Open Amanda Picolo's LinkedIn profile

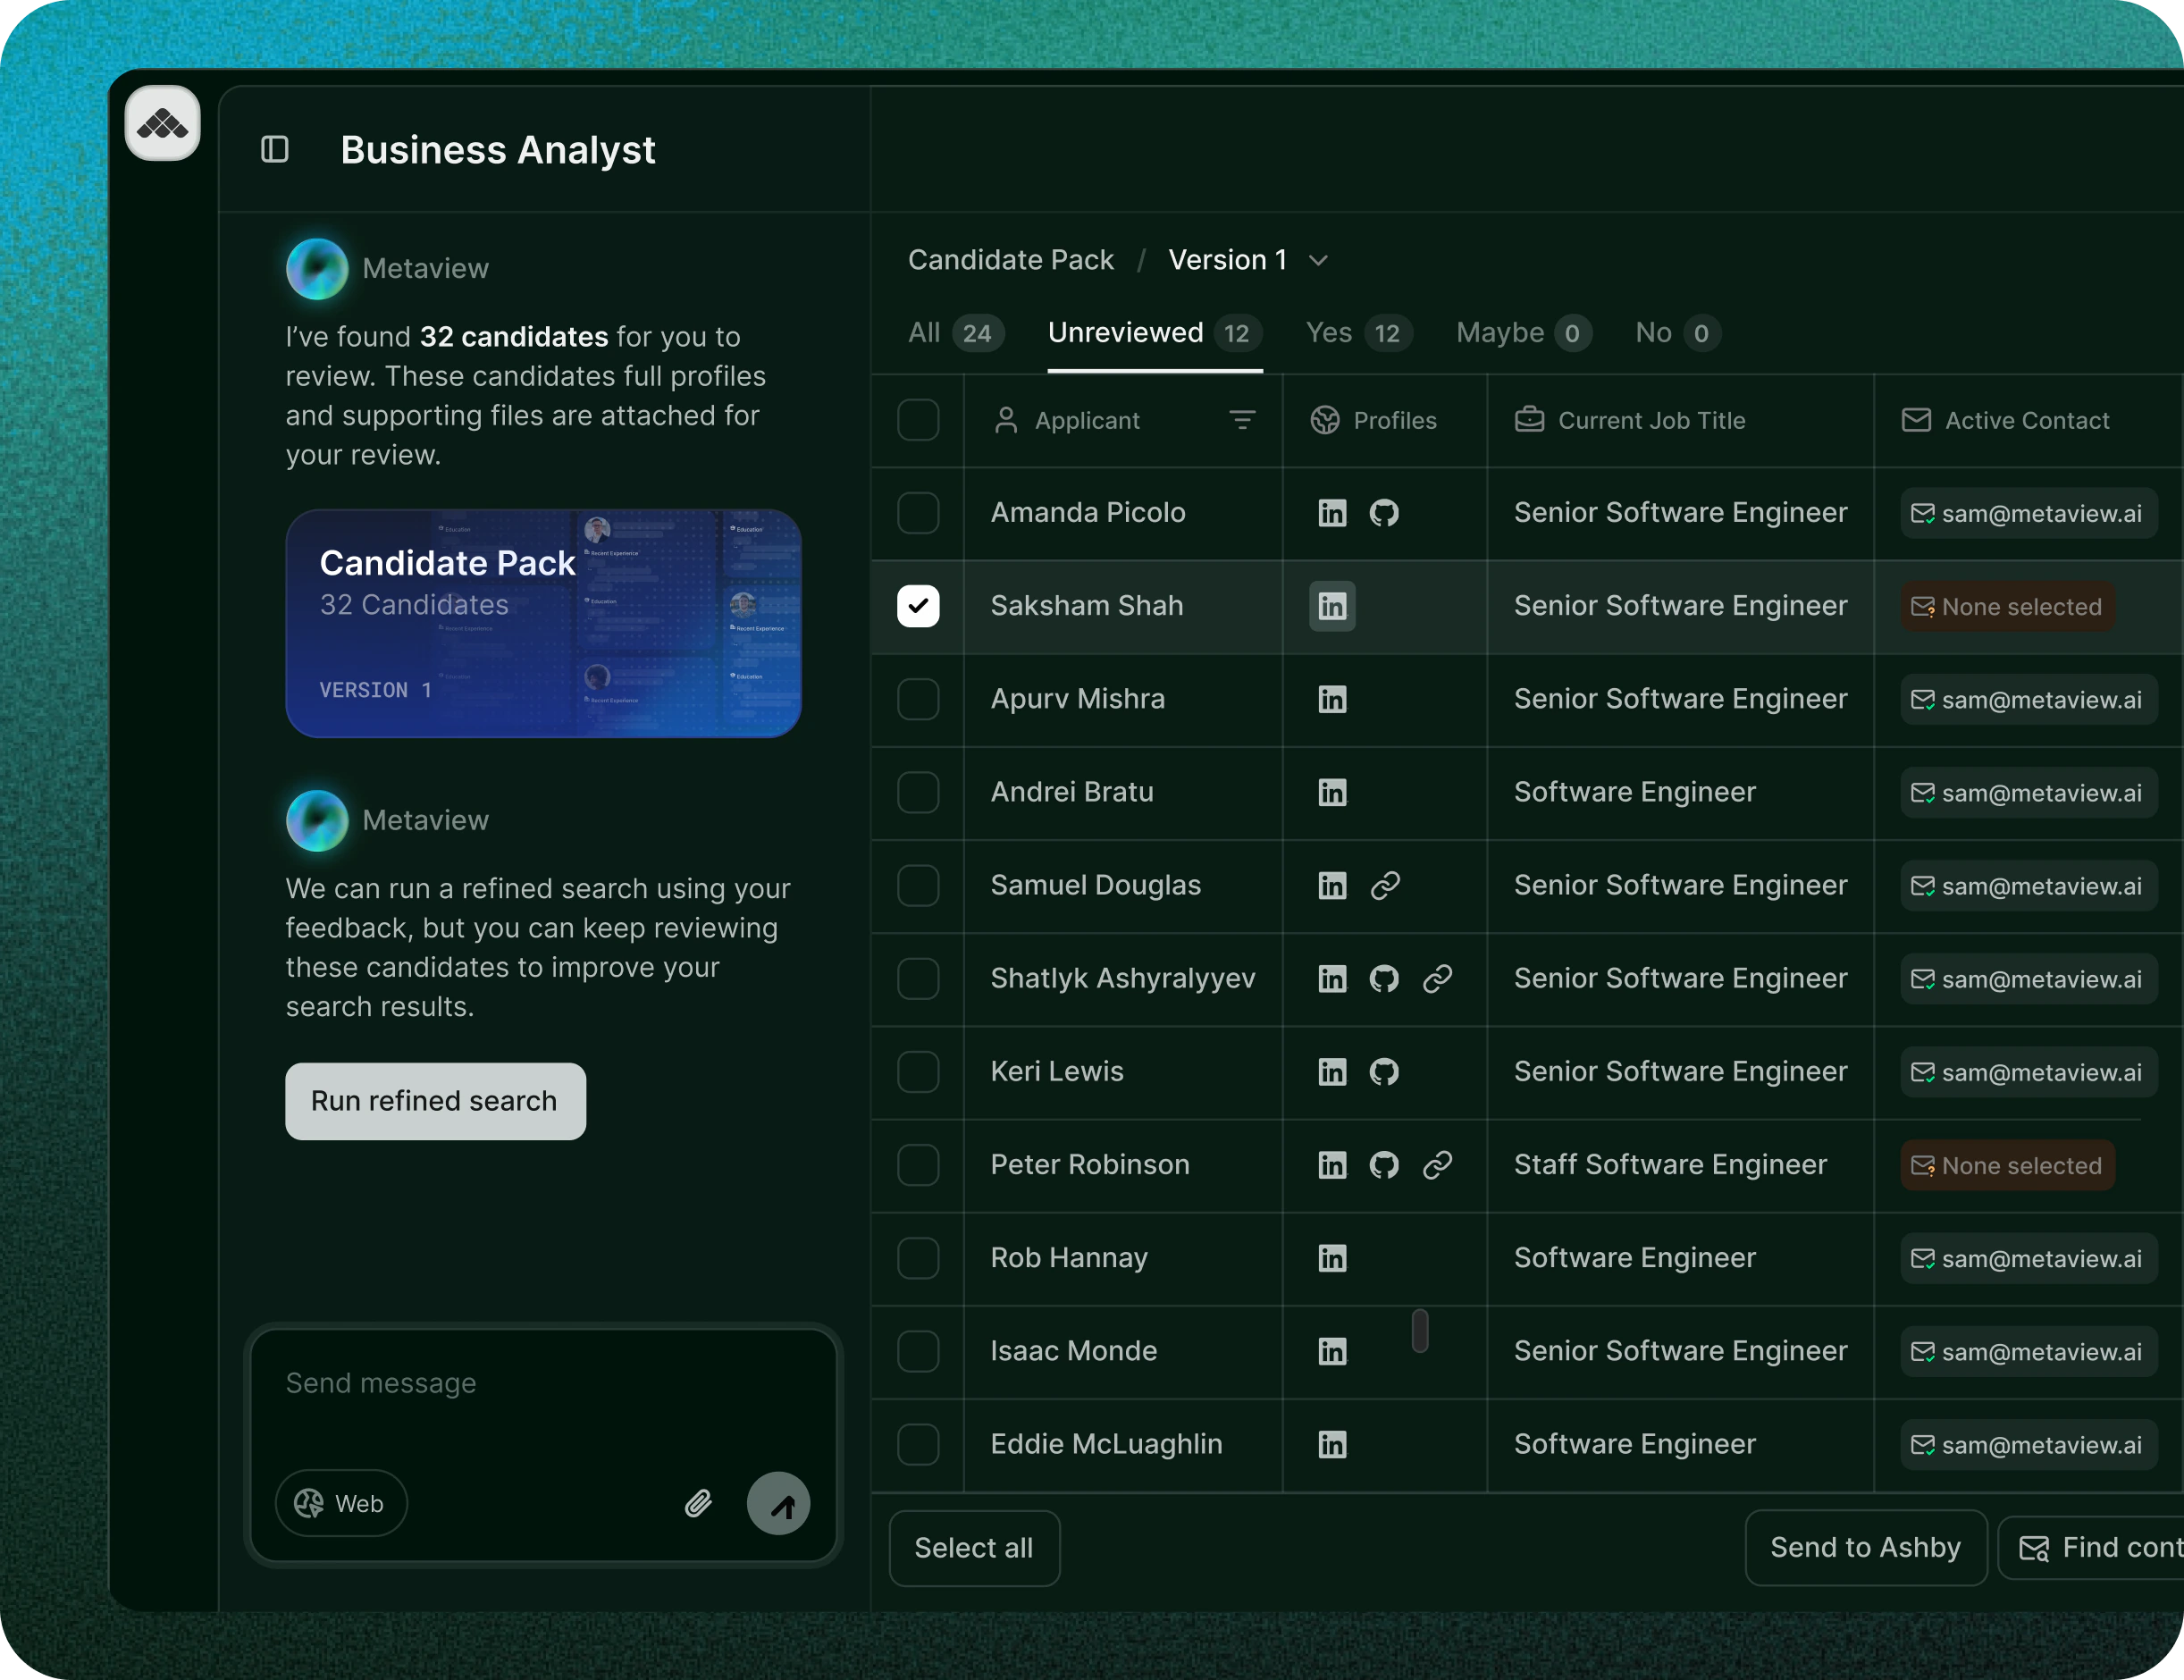(x=1332, y=513)
